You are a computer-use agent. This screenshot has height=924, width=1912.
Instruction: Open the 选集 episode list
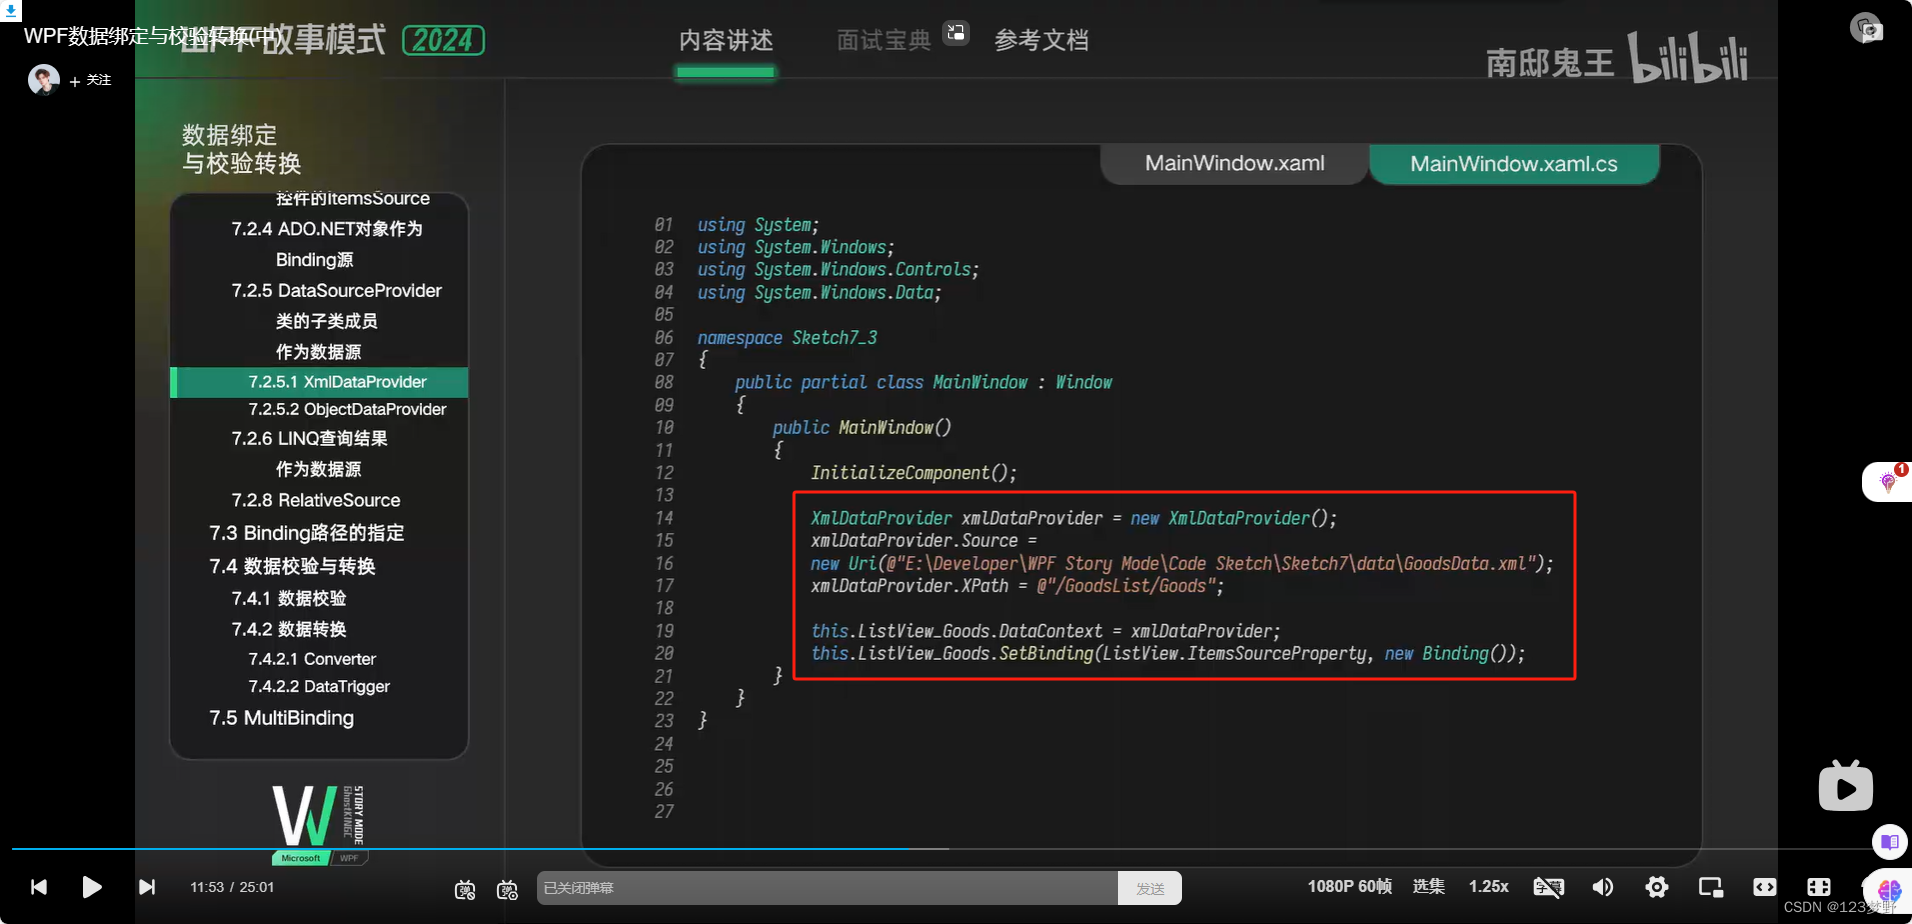tap(1429, 887)
